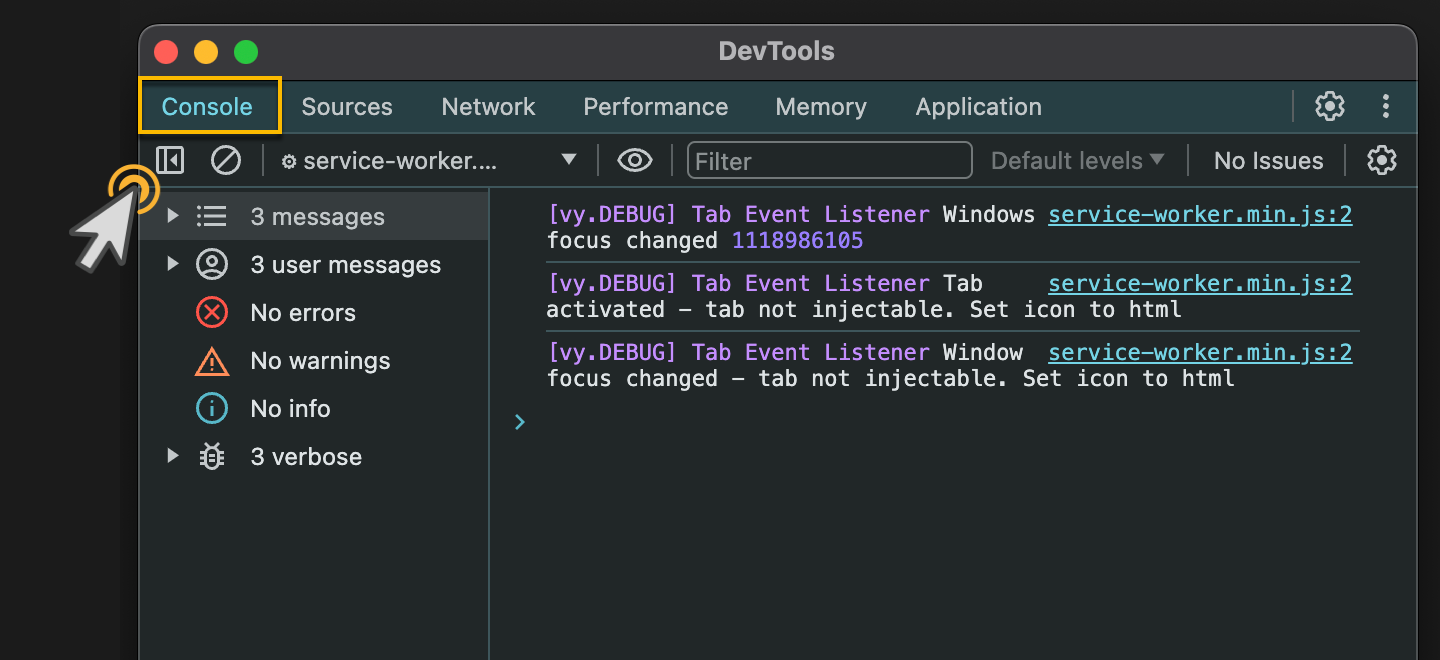Switch to the Performance tab
The image size is (1440, 660).
656,106
